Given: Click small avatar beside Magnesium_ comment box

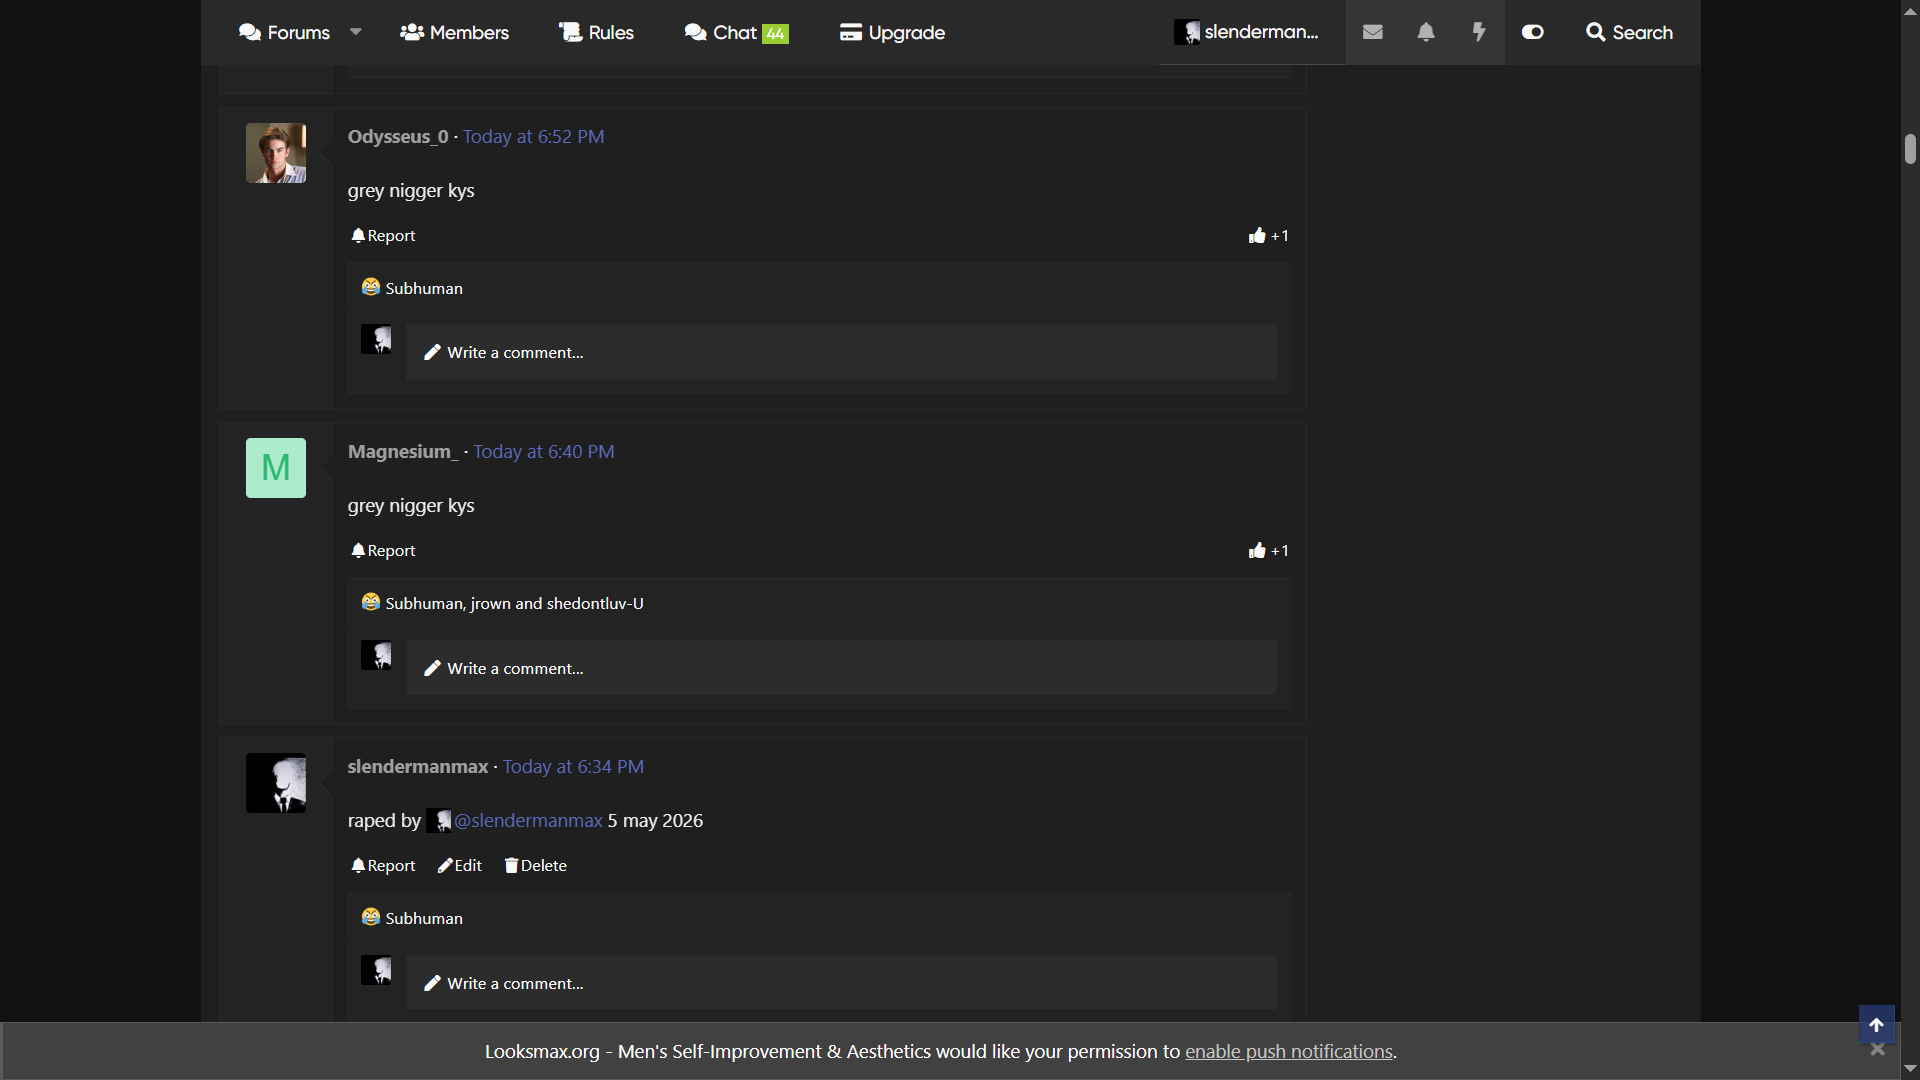Looking at the screenshot, I should click(x=376, y=655).
